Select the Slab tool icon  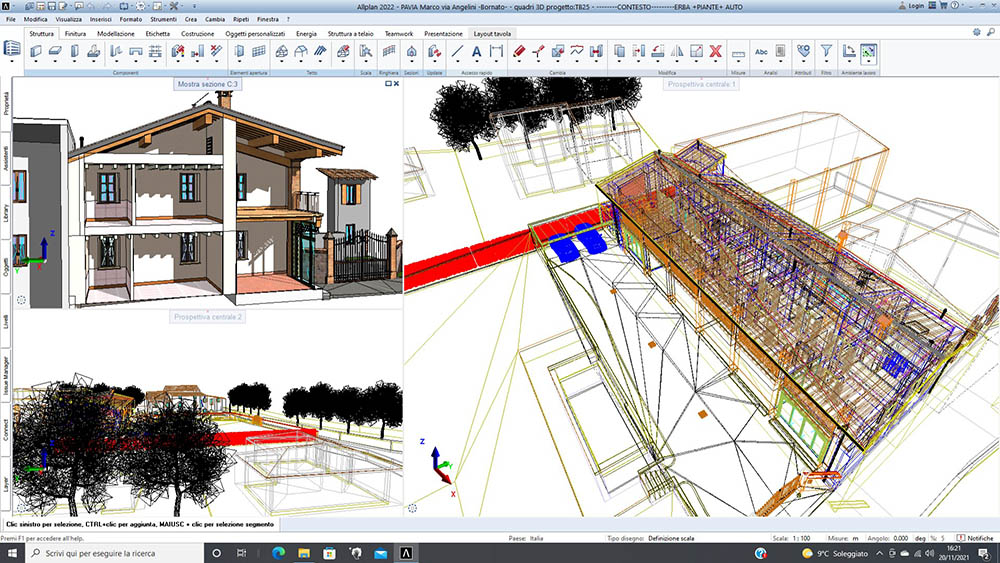pos(55,52)
